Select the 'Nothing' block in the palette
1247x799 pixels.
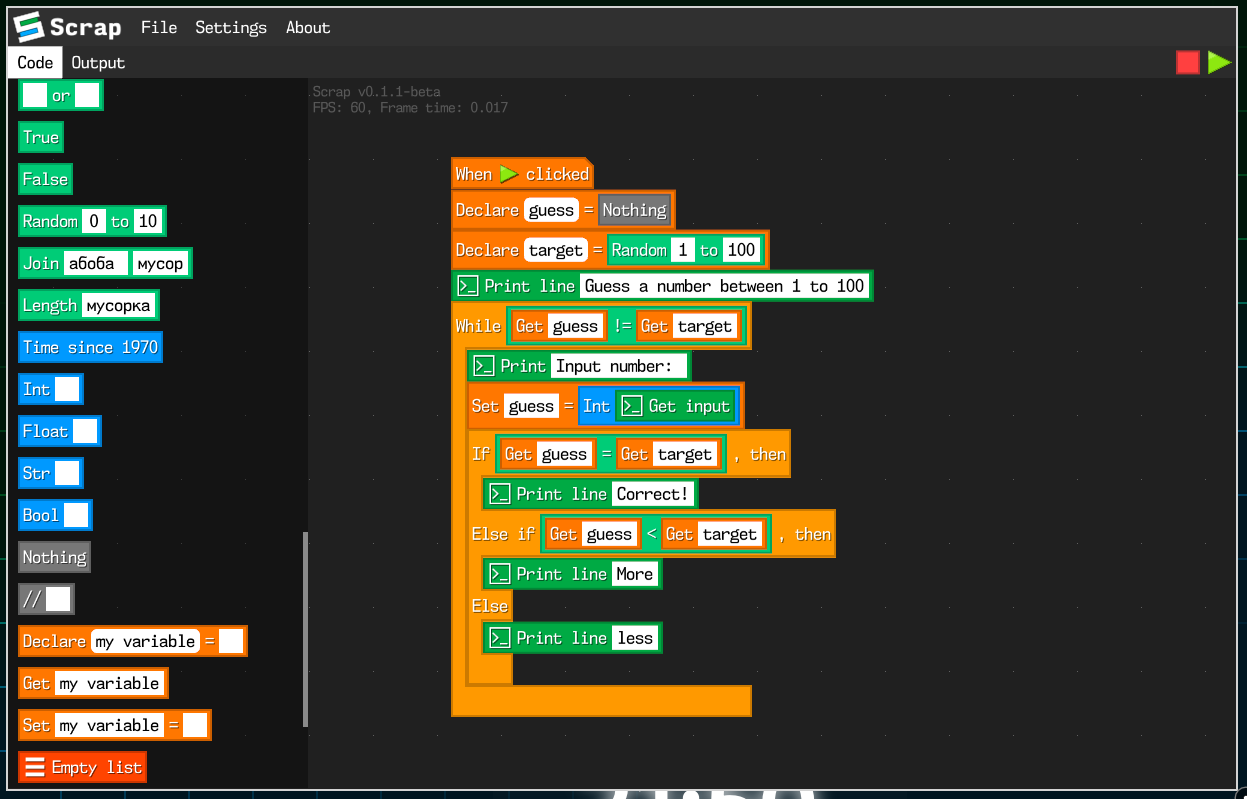53,557
